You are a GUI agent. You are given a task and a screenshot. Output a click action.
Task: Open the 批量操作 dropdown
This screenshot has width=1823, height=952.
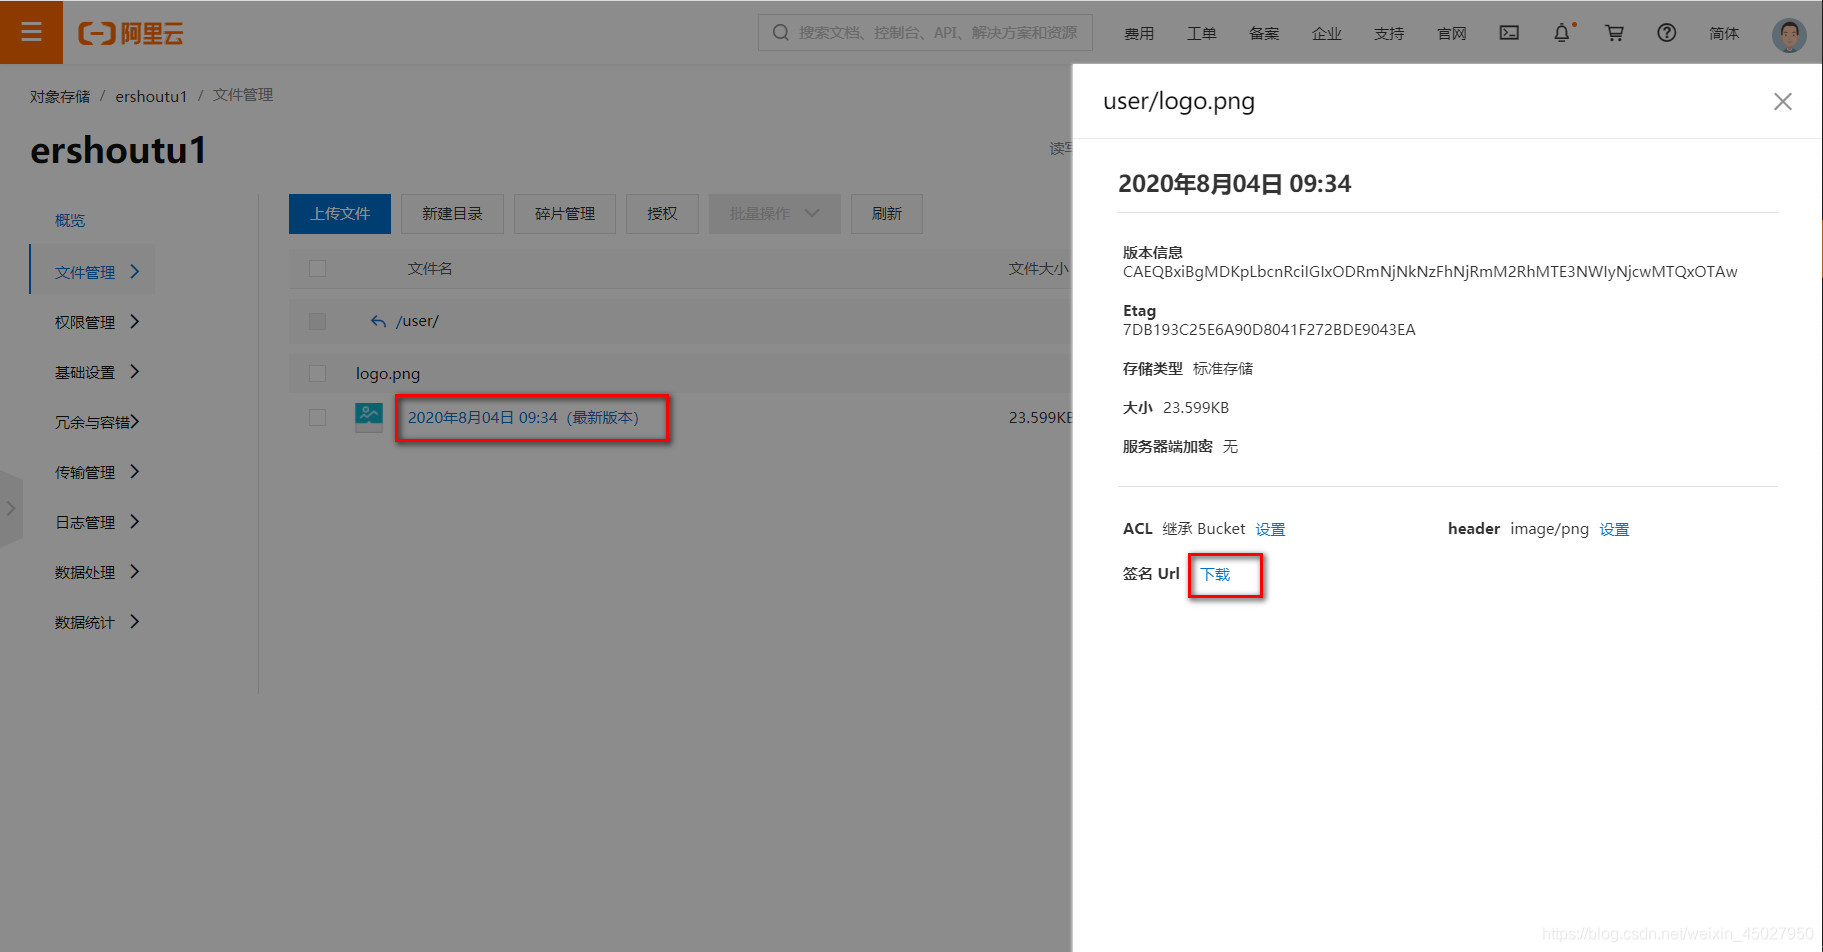tap(774, 214)
